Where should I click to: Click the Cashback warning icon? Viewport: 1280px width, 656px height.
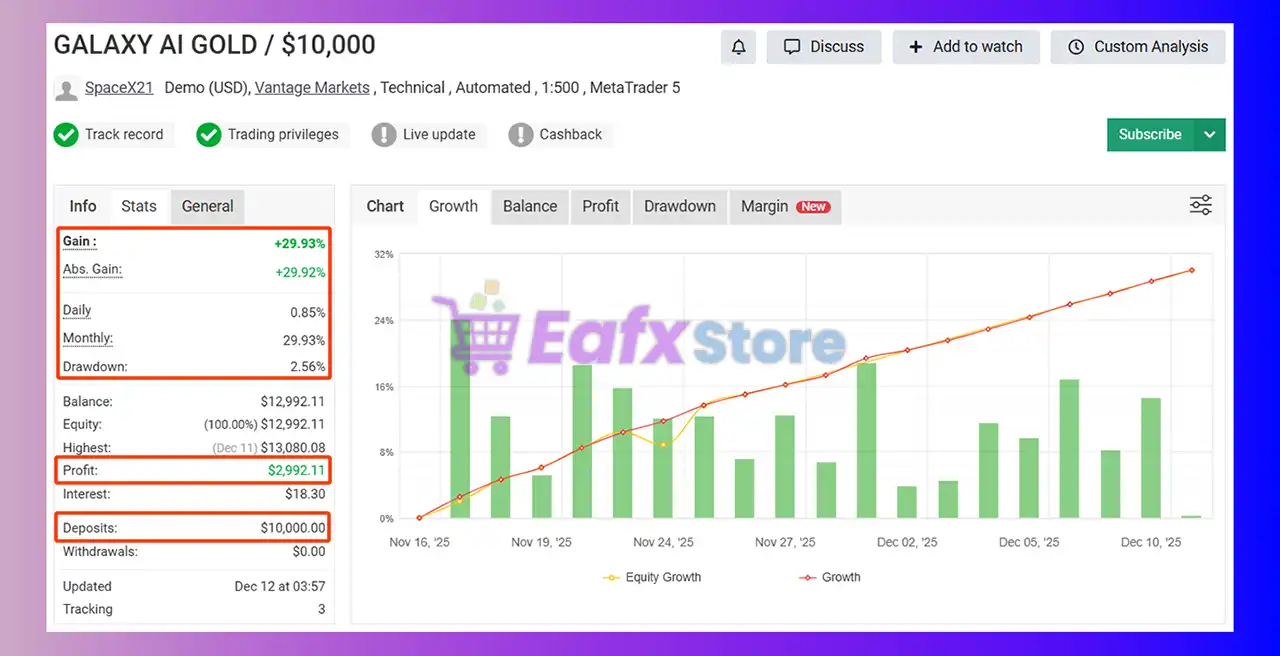tap(521, 135)
